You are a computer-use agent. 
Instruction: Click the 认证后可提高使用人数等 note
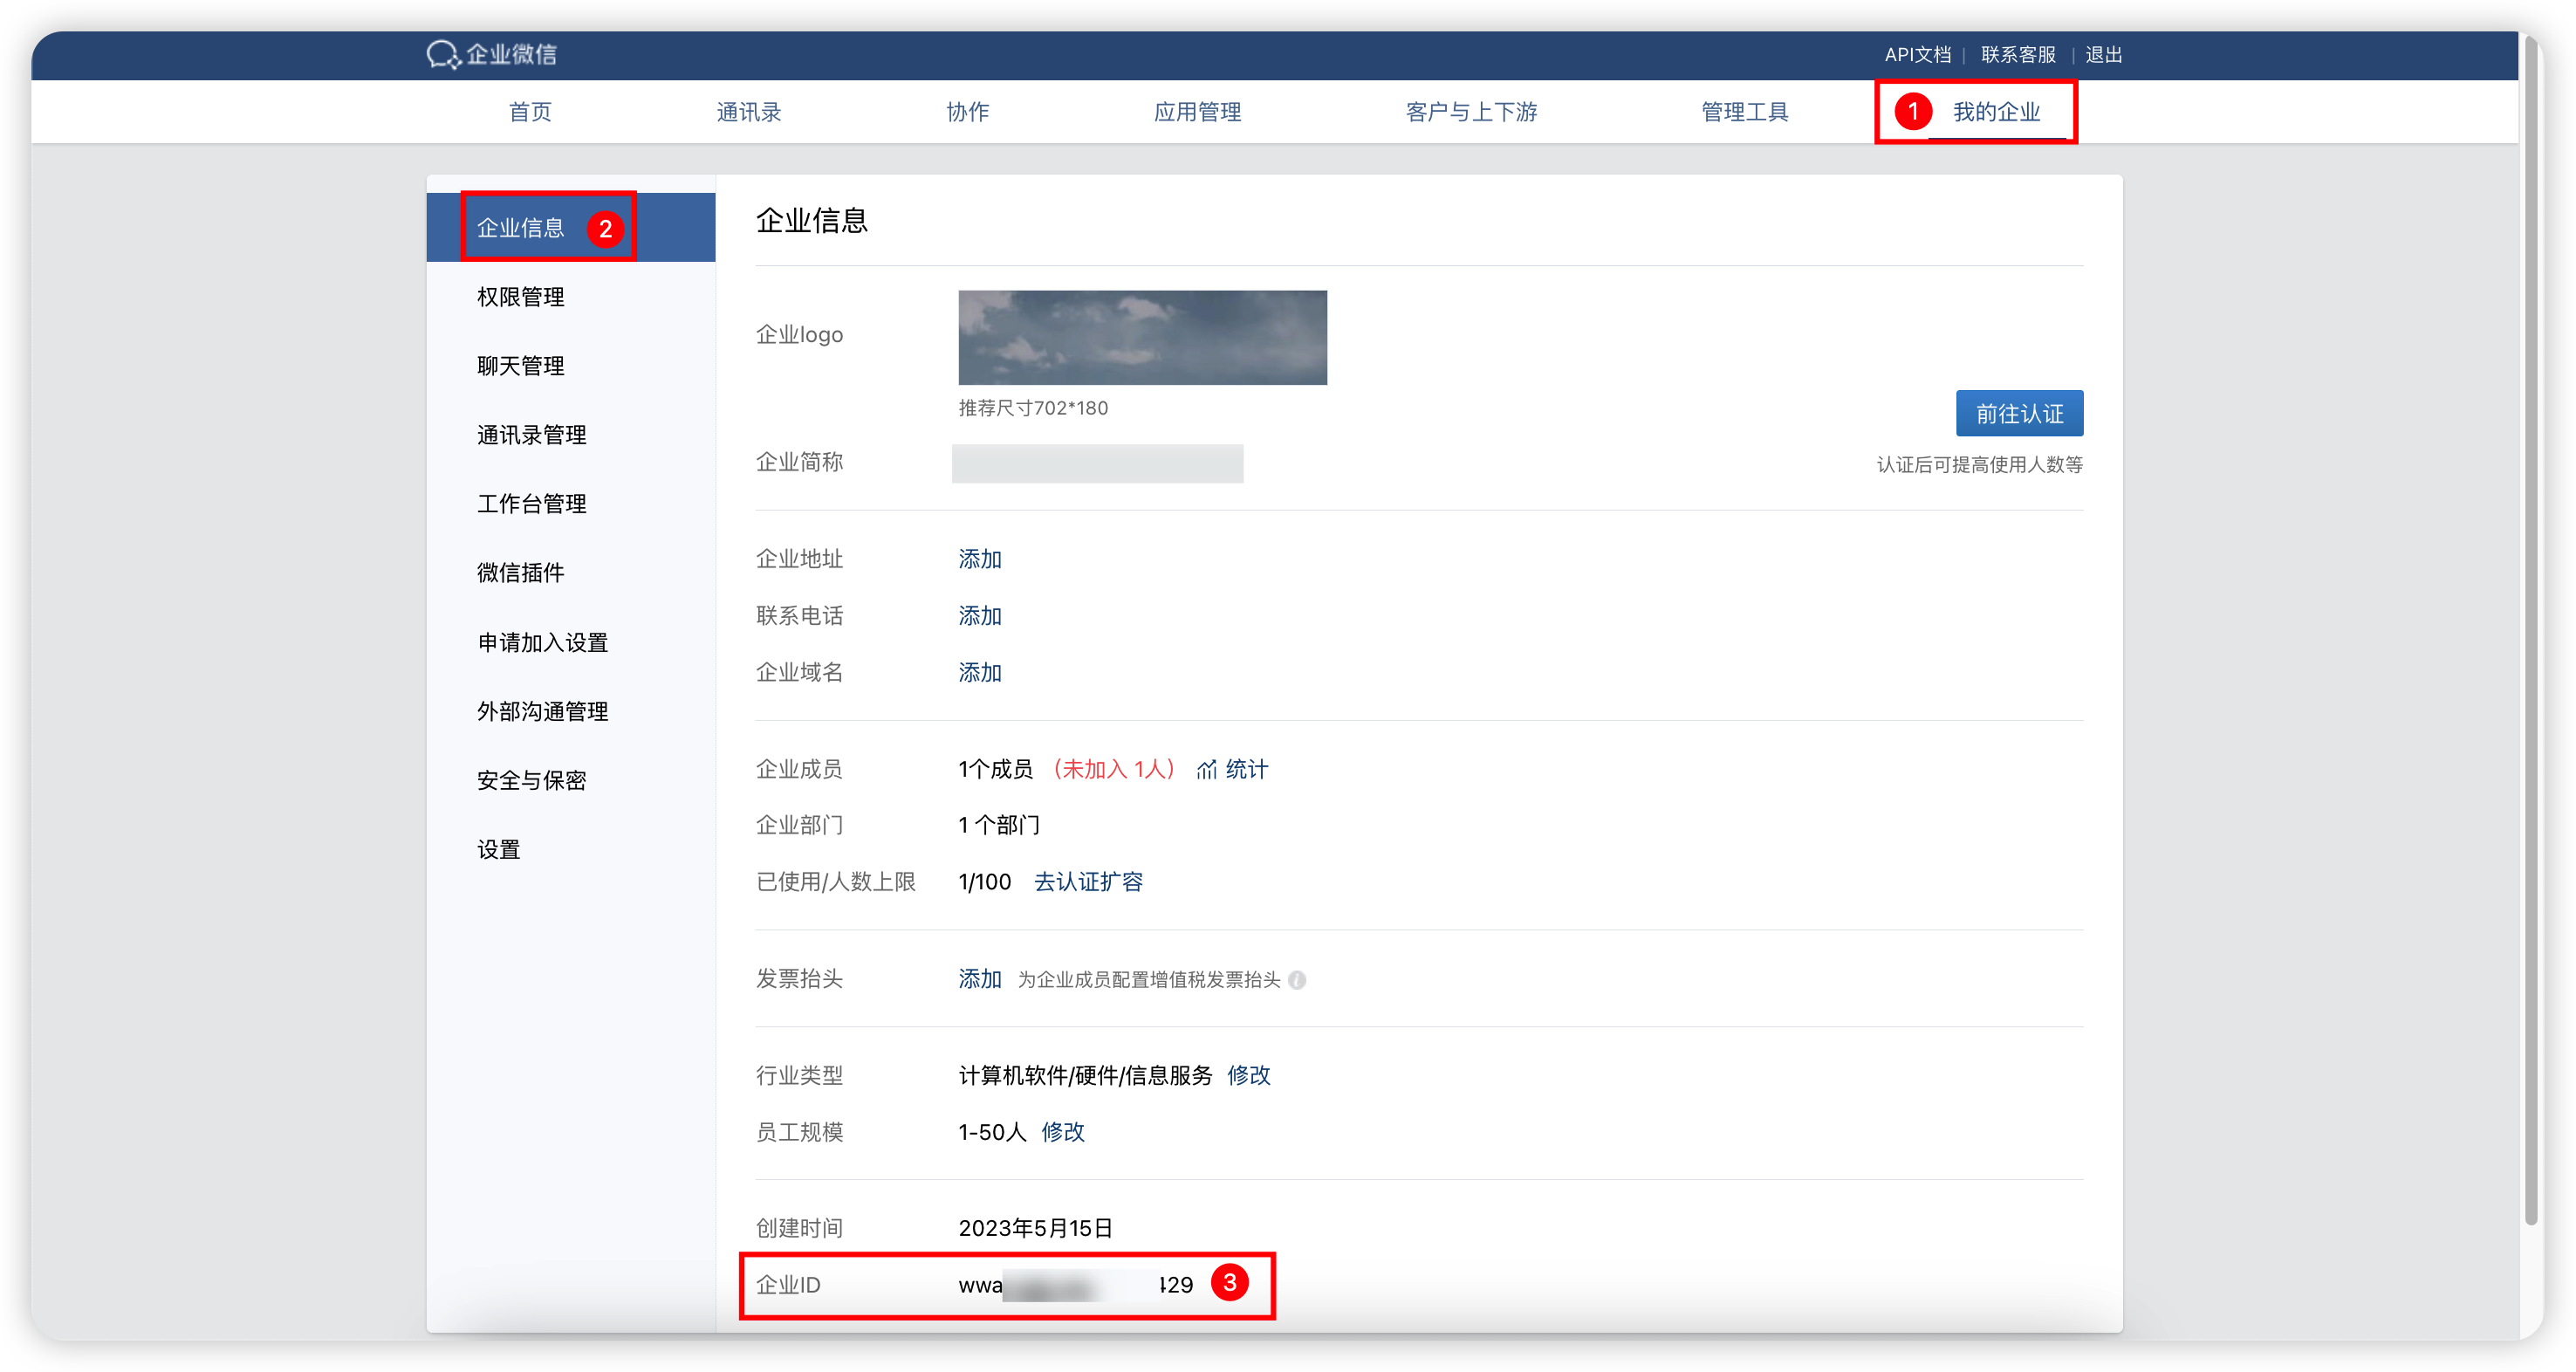click(x=1979, y=465)
